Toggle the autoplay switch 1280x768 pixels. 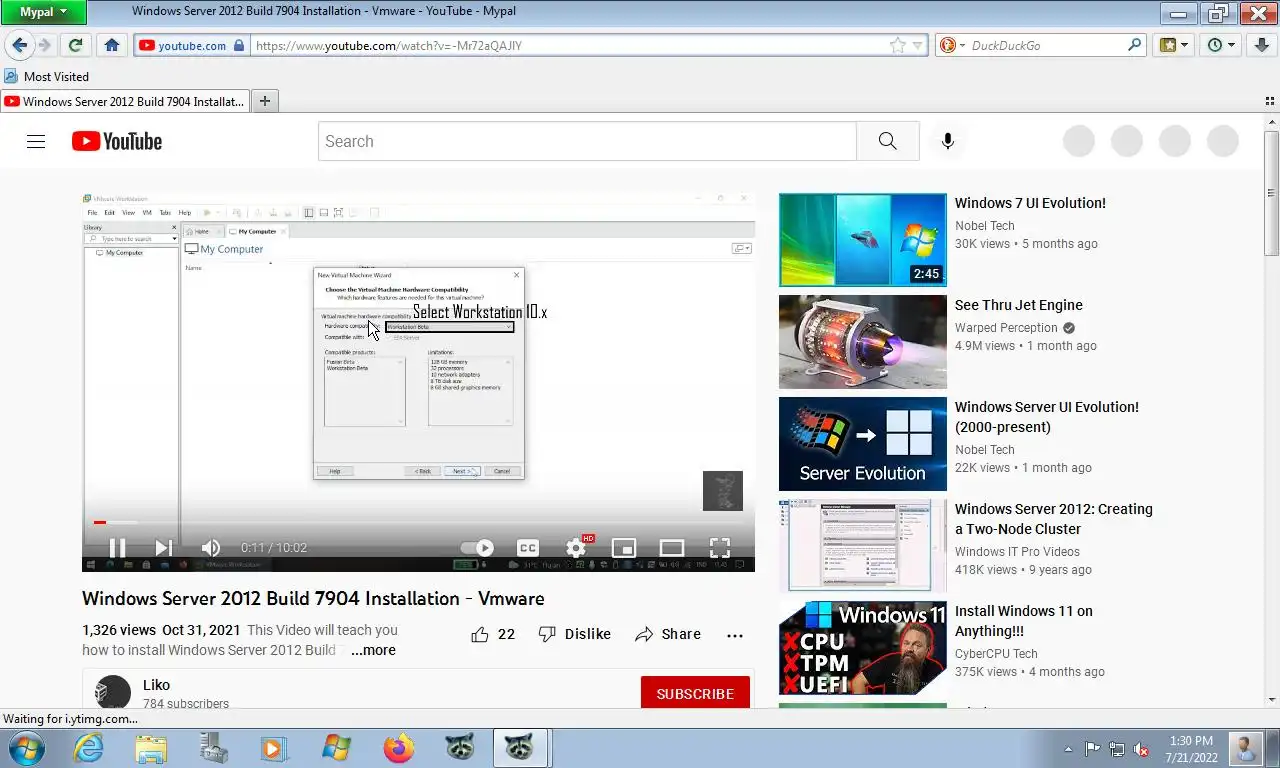pos(477,547)
